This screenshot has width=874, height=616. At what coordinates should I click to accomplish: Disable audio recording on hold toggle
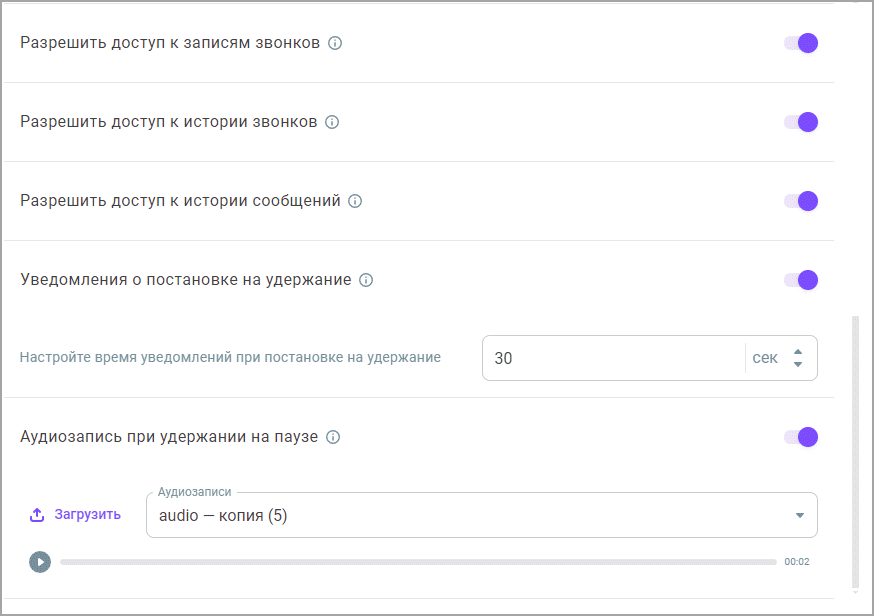coord(801,438)
